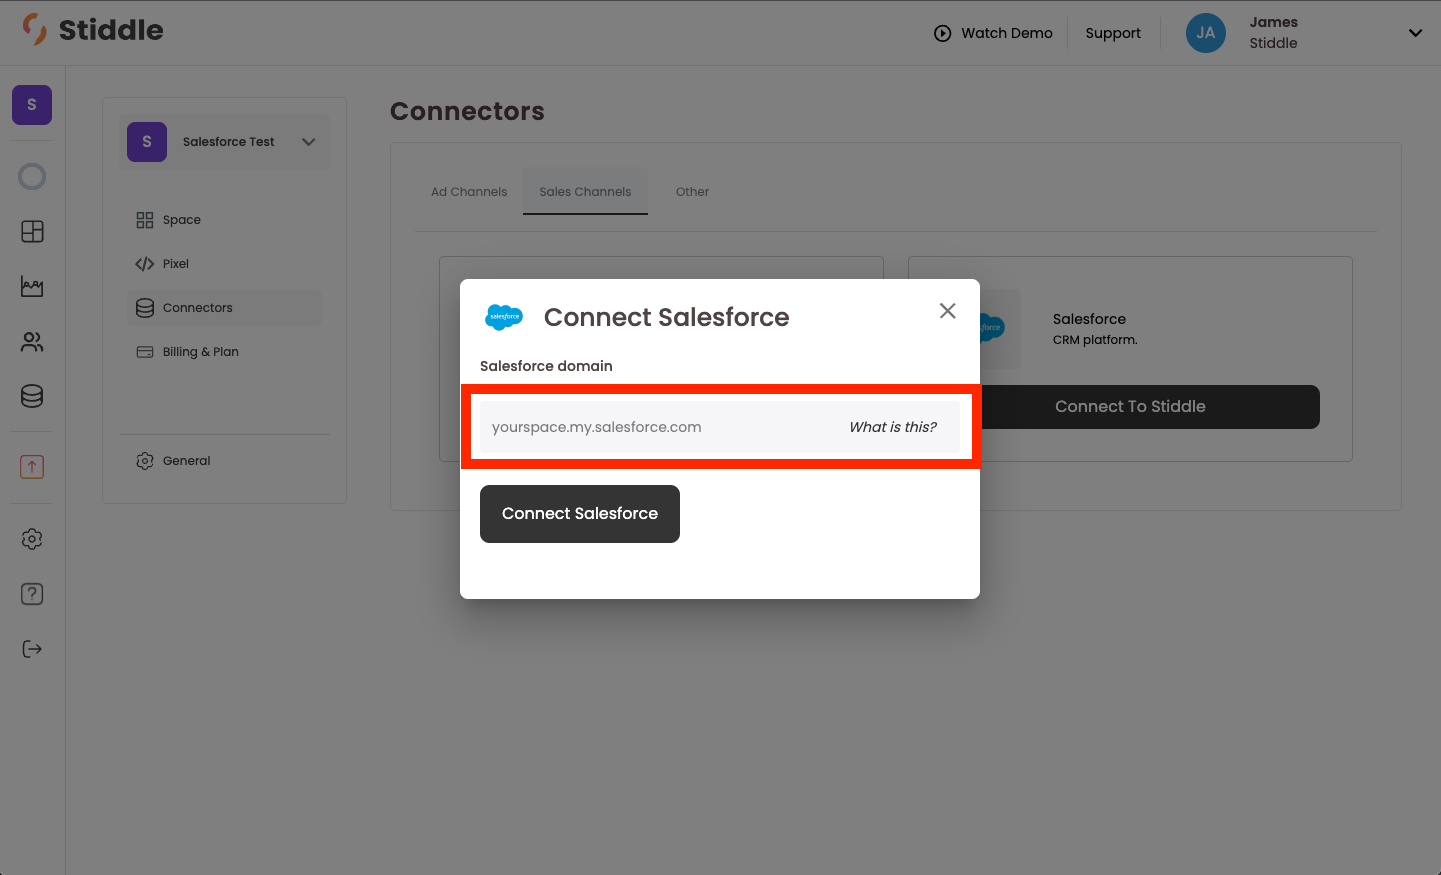Click the Salesforce CRM platform card title

1089,319
